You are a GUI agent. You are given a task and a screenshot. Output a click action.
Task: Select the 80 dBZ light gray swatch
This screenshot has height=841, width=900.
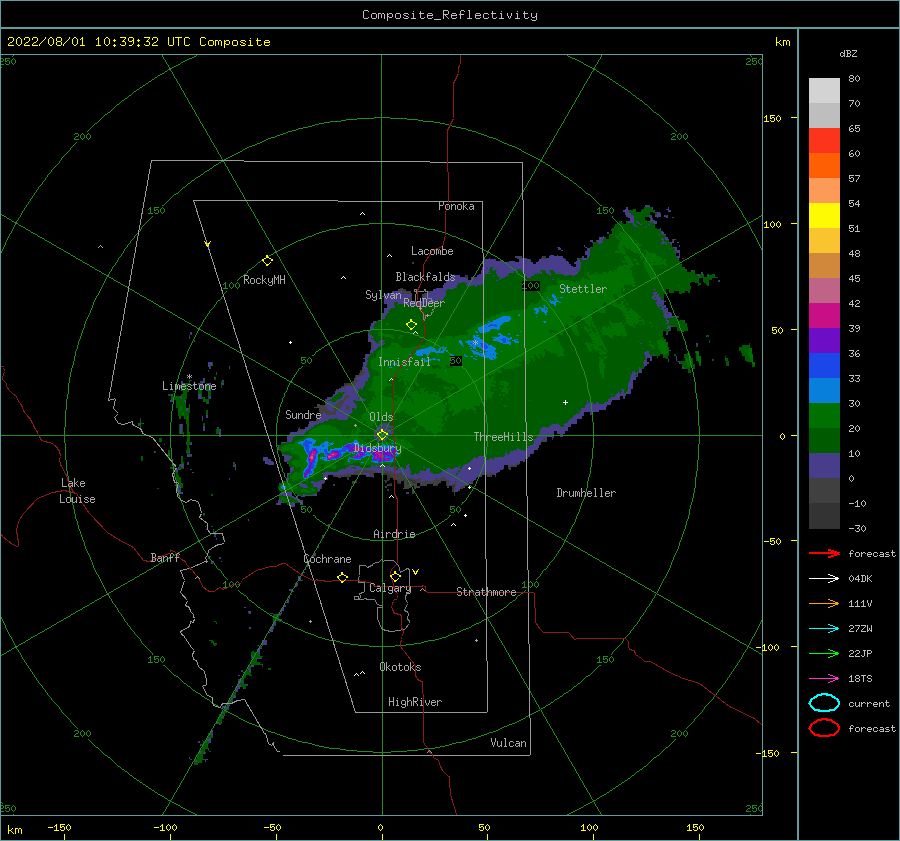coord(824,91)
